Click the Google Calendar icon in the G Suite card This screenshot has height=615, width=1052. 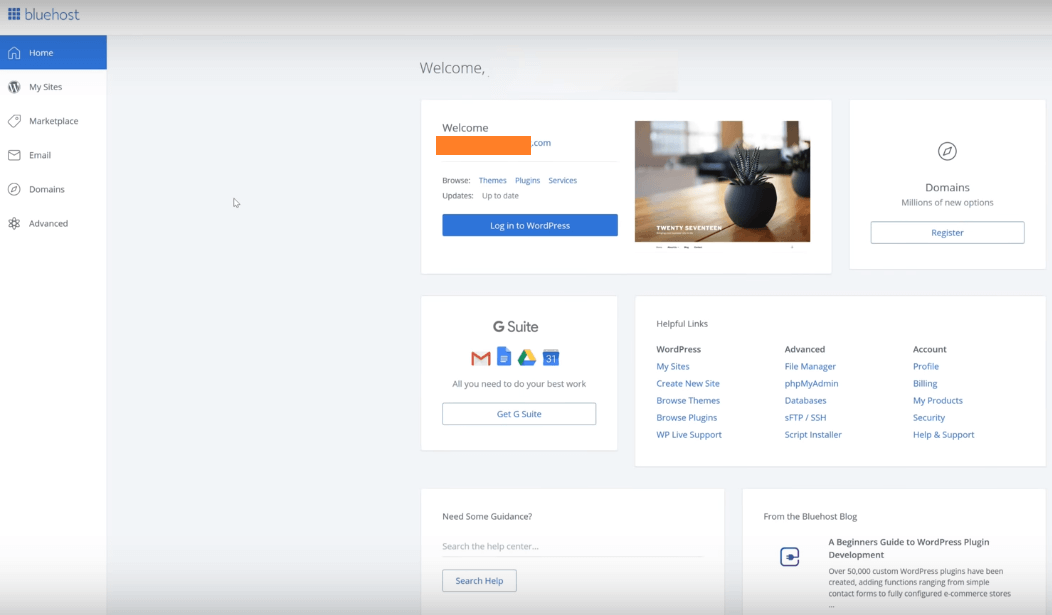[x=551, y=357]
